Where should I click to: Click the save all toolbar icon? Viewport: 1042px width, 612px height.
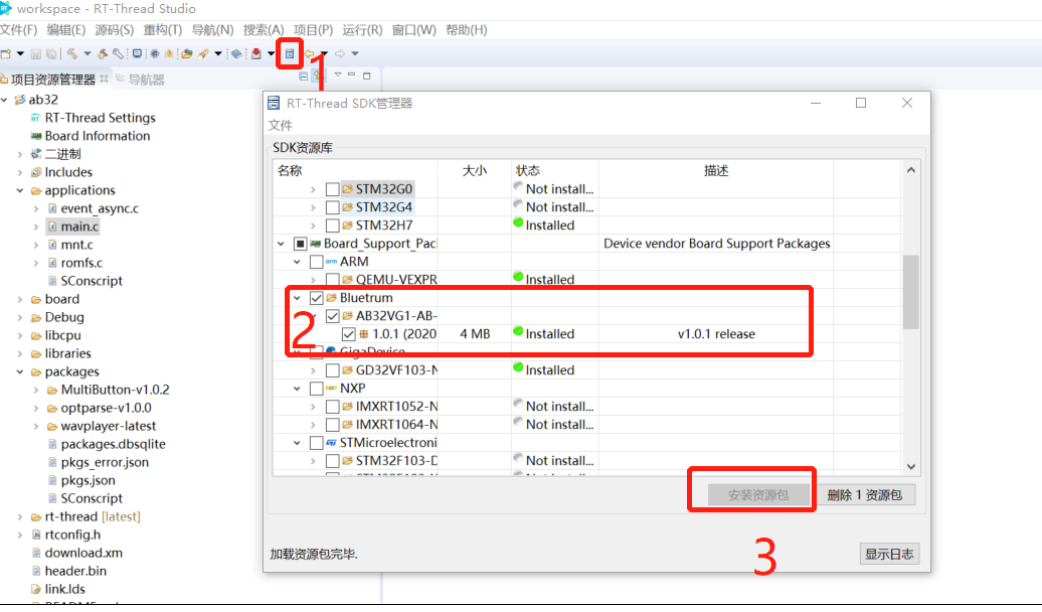pyautogui.click(x=51, y=54)
